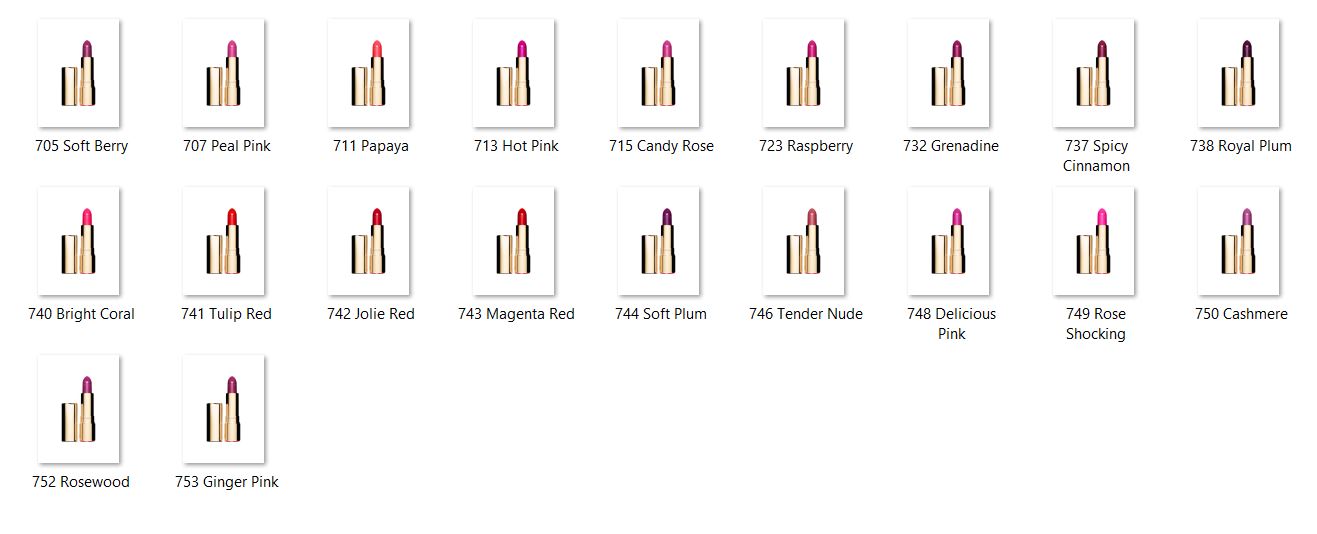The height and width of the screenshot is (534, 1317).
Task: Click the '723 Raspberry' file name
Action: click(806, 146)
